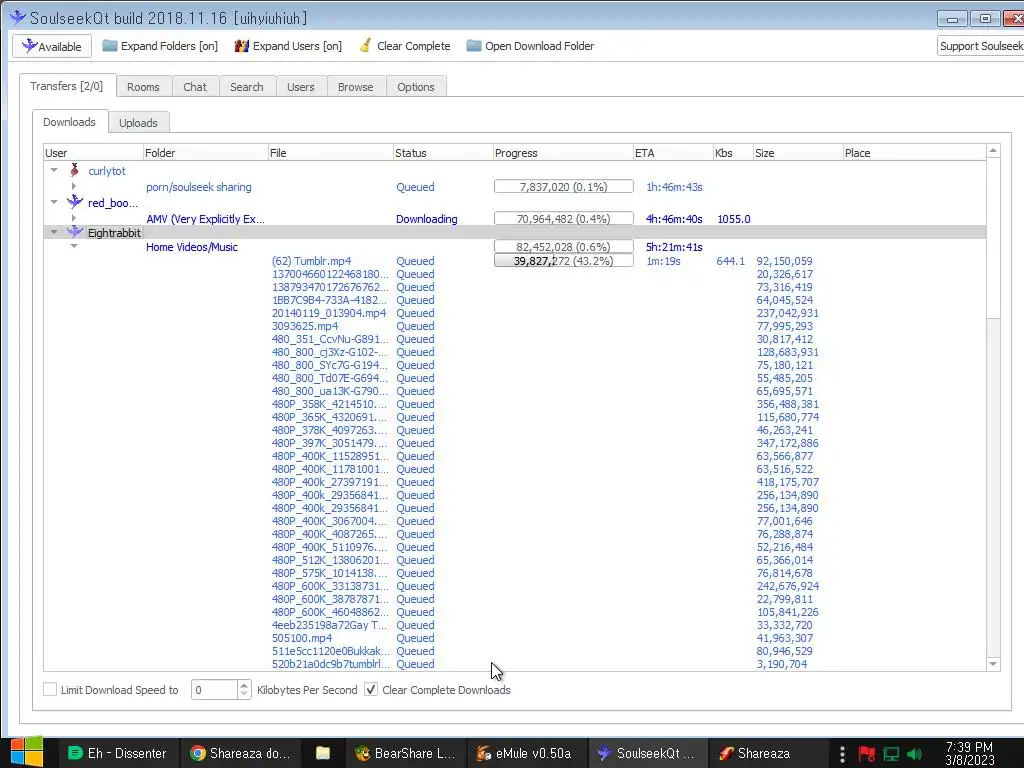Click the Home Videos/Music progress bar
Screen dimensions: 1024x768
(564, 246)
